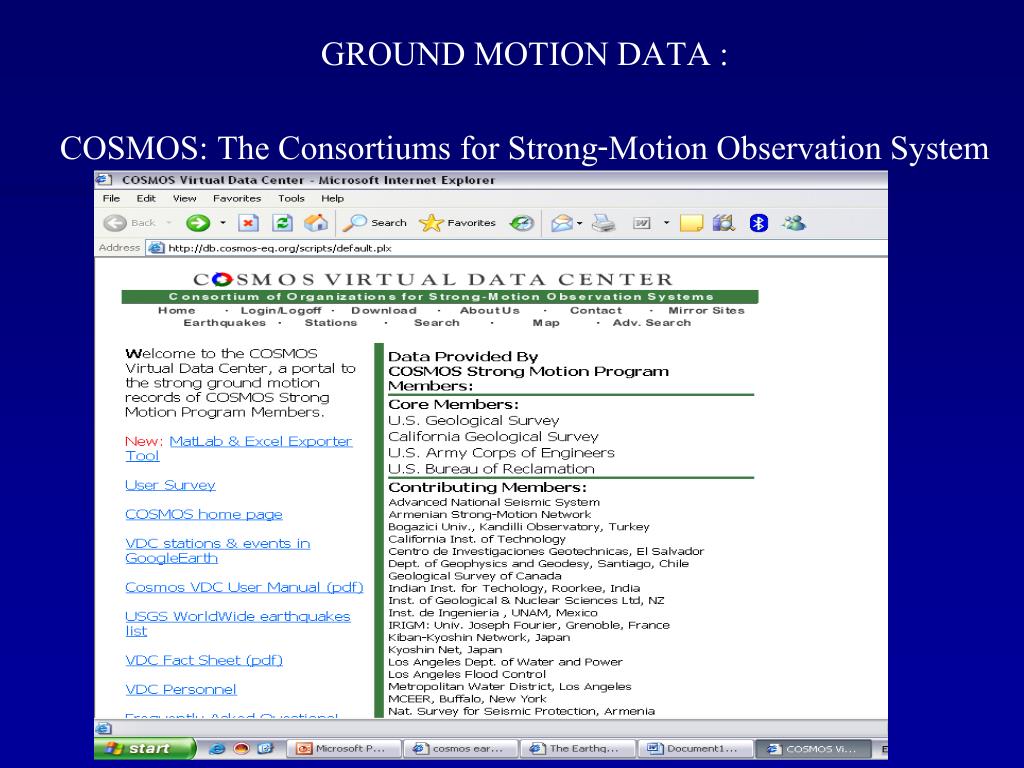
Task: Click the IE status bar page icon
Action: 104,728
